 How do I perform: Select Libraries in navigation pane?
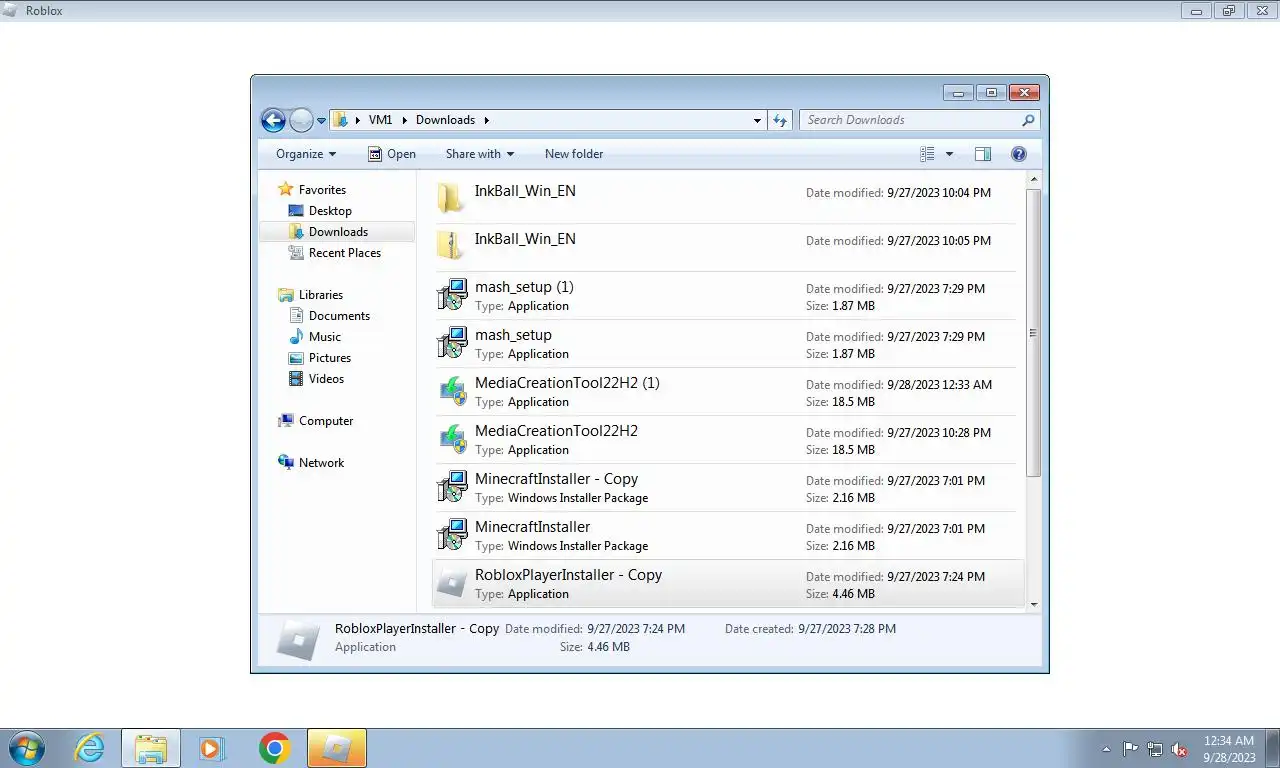pos(320,295)
